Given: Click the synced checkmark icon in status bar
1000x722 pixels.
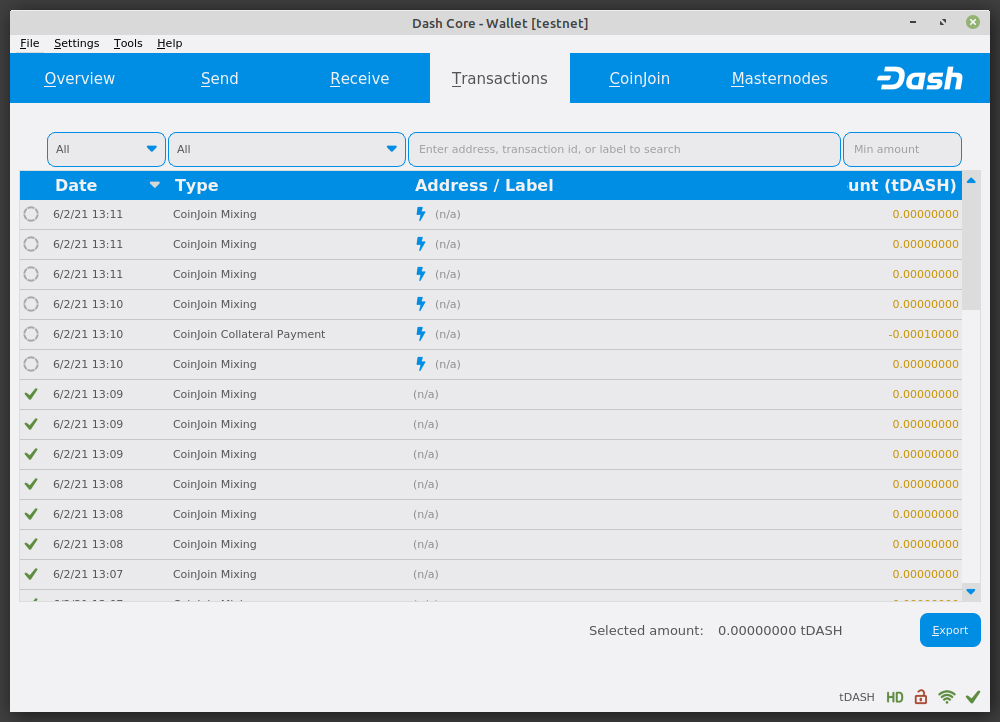Looking at the screenshot, I should 973,697.
